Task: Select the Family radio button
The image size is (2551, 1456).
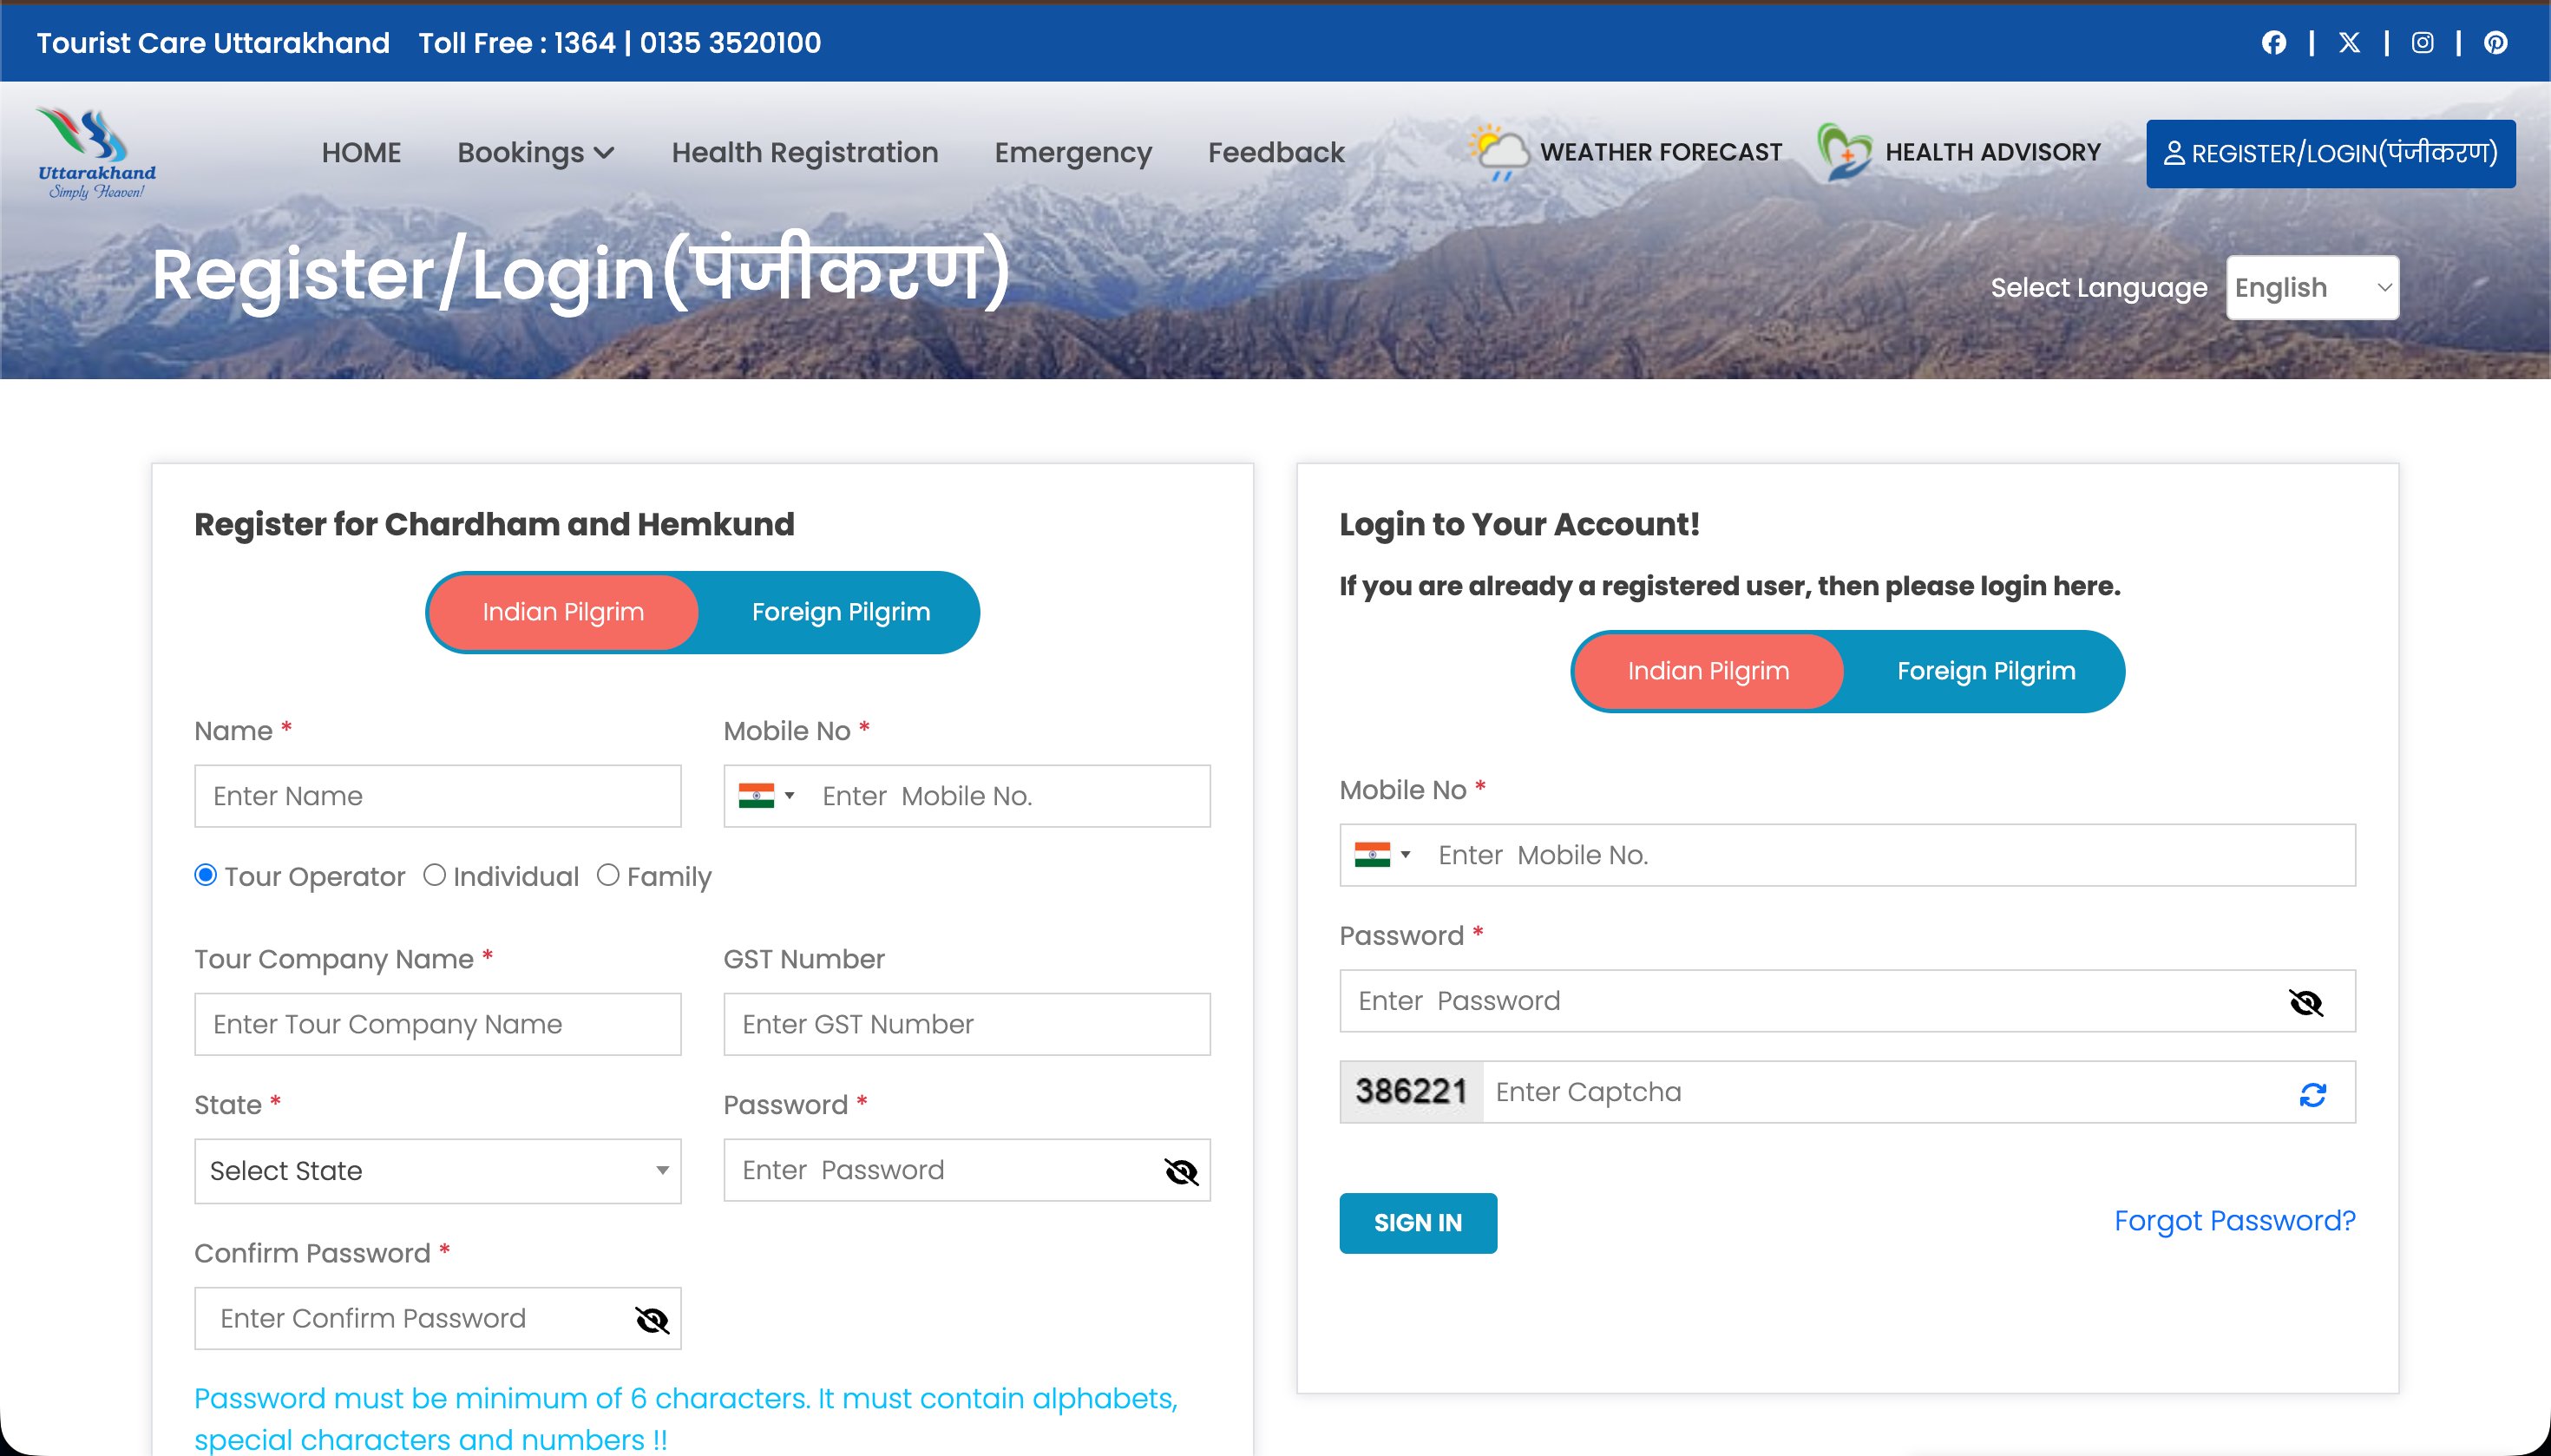Action: pyautogui.click(x=608, y=875)
